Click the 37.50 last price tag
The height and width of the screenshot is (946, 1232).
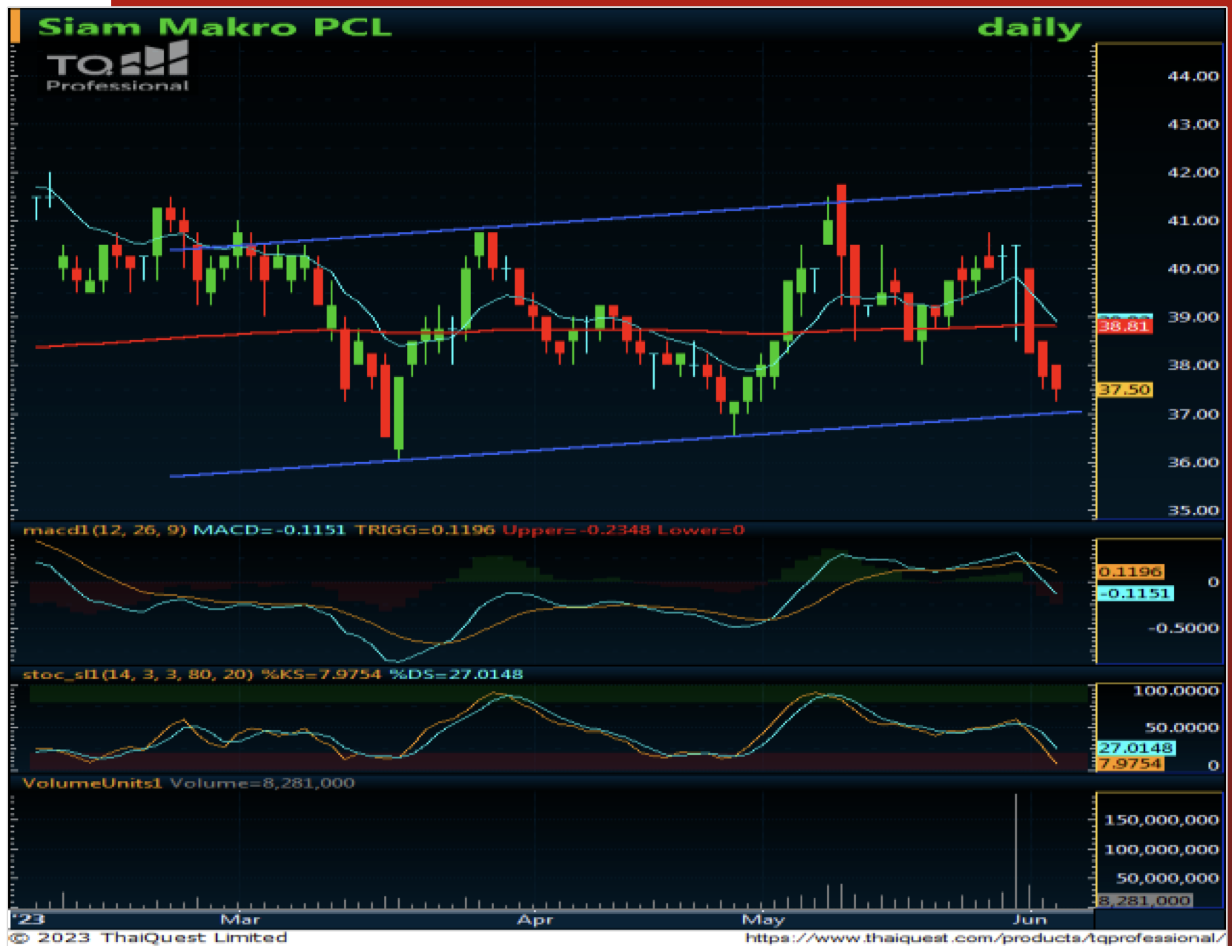[1125, 390]
